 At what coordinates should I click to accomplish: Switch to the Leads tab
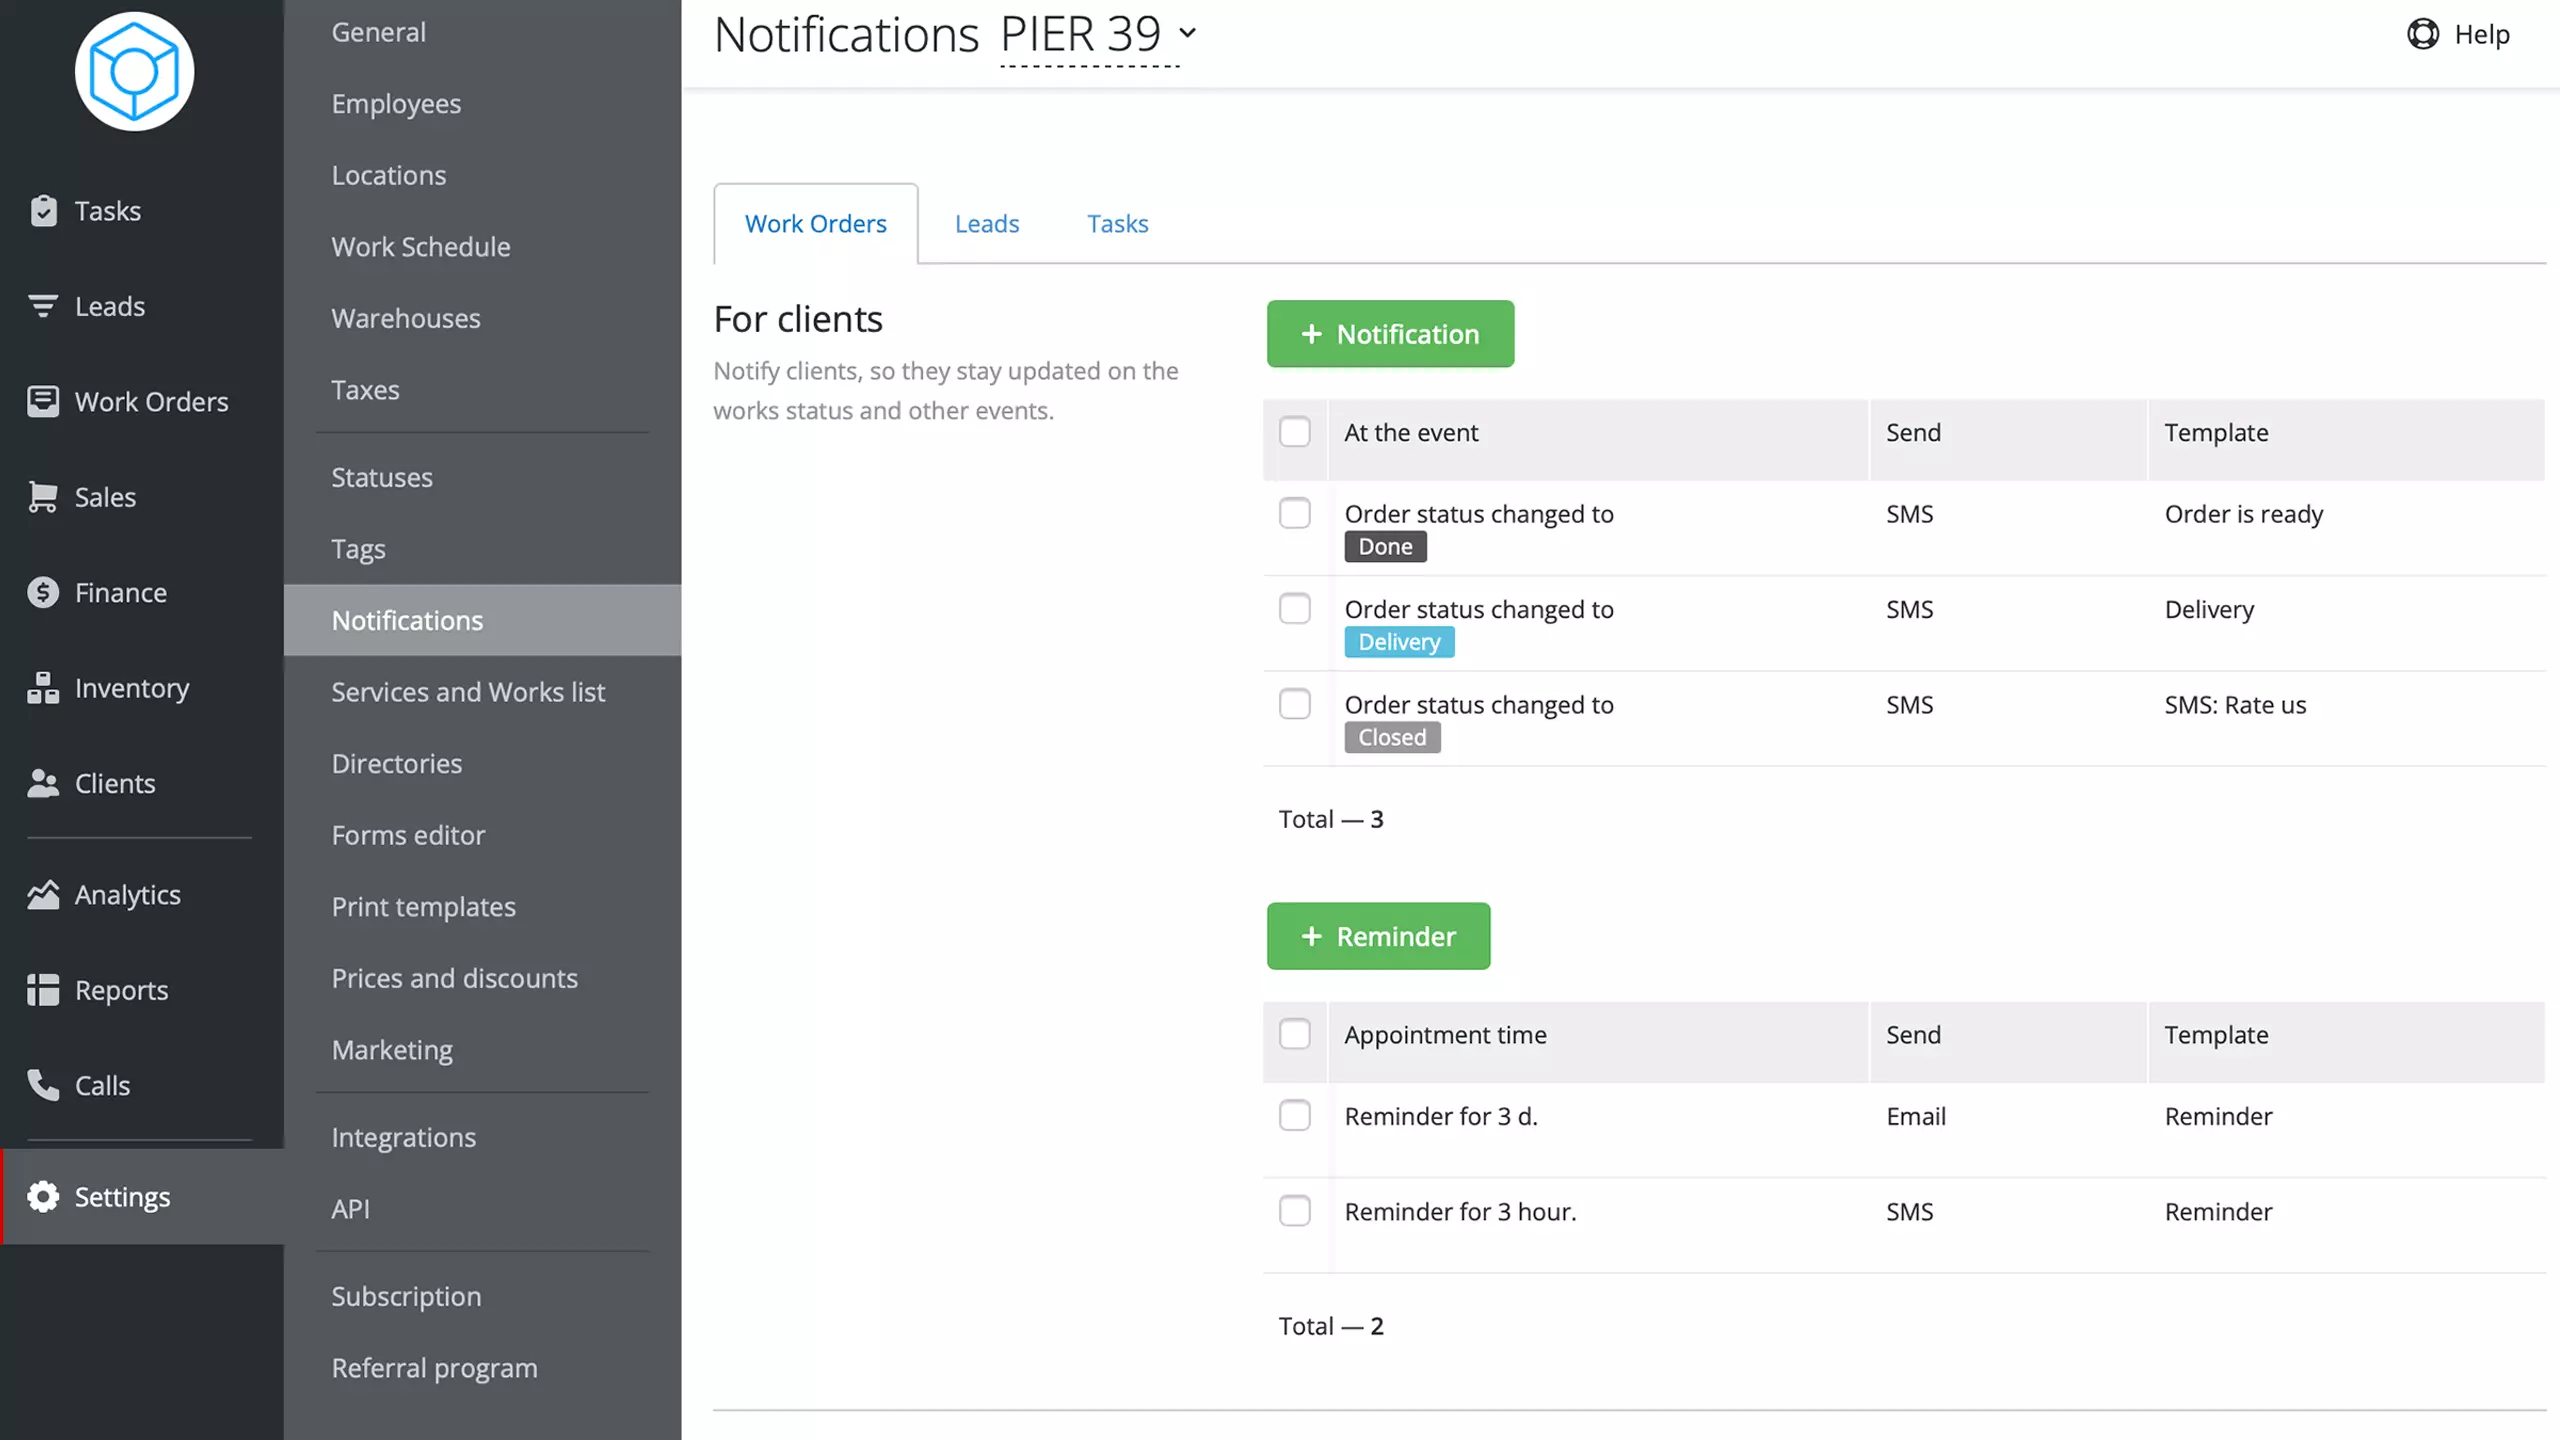coord(986,223)
